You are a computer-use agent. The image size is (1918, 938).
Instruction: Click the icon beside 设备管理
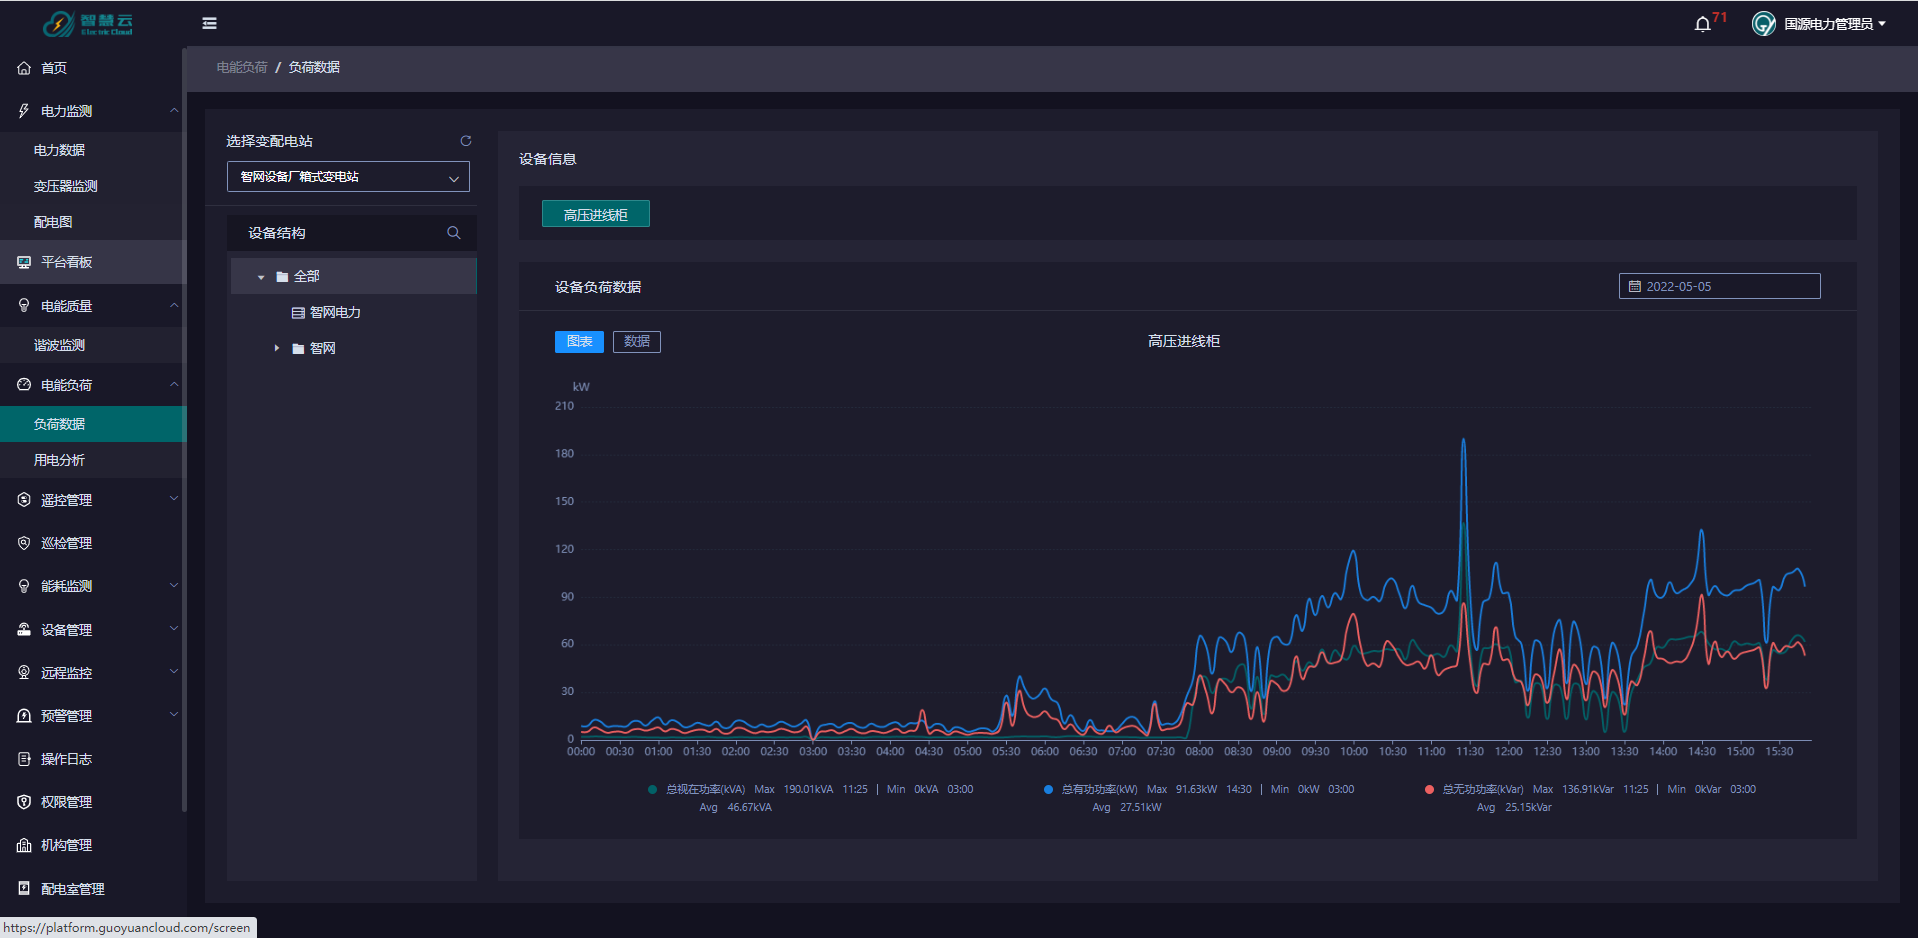24,630
